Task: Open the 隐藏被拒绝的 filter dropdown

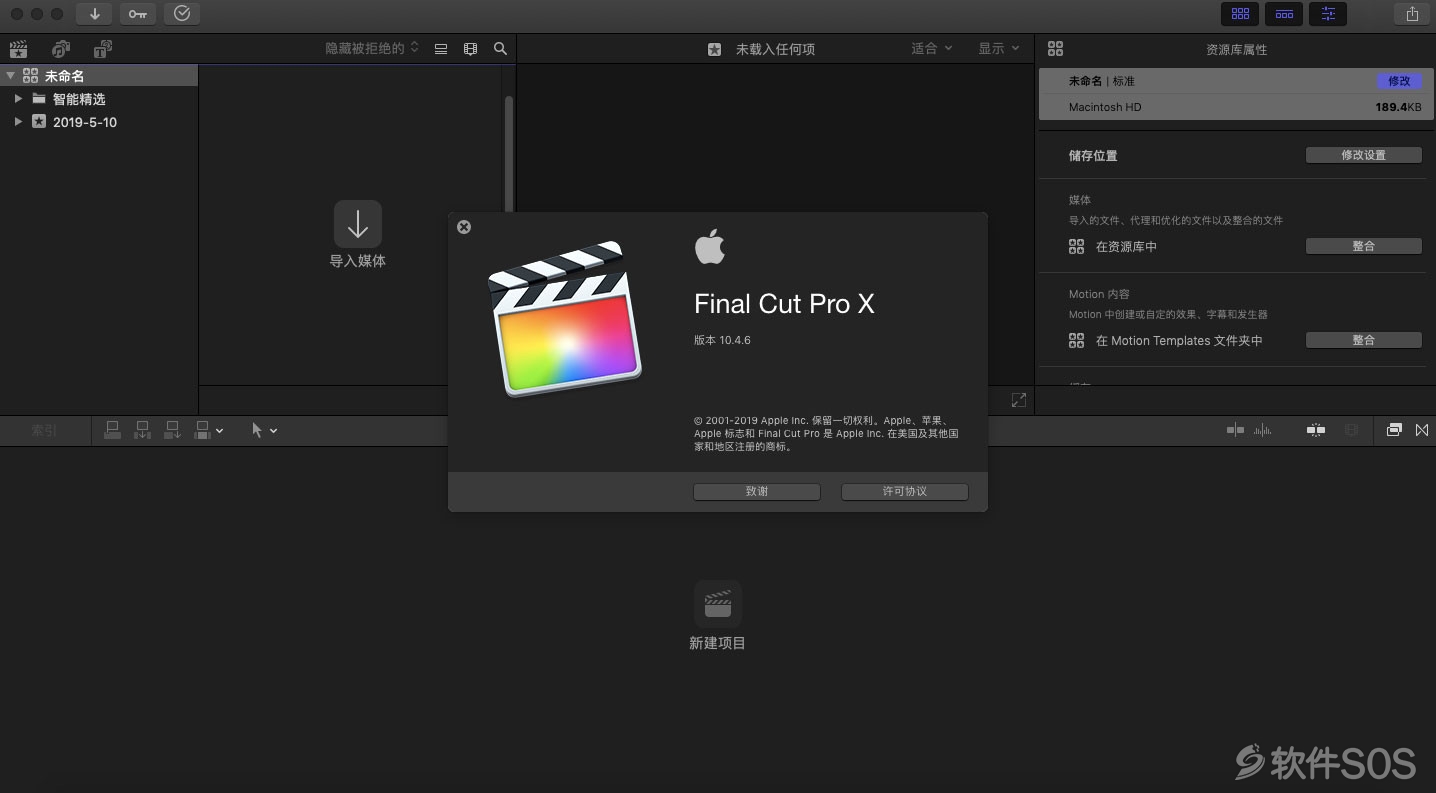Action: [372, 48]
